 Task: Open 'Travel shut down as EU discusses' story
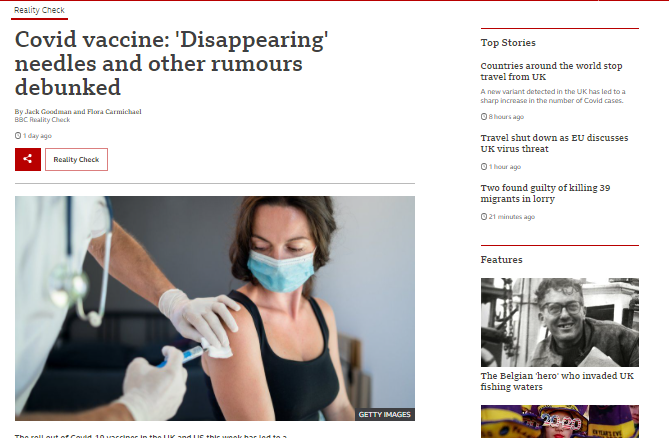point(554,143)
